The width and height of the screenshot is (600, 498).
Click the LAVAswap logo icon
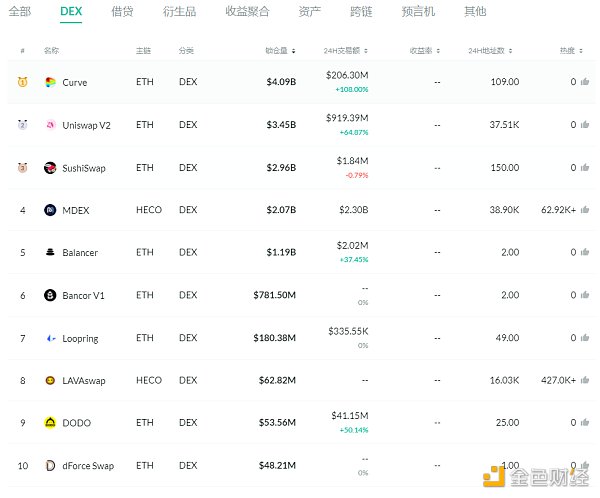(50, 380)
